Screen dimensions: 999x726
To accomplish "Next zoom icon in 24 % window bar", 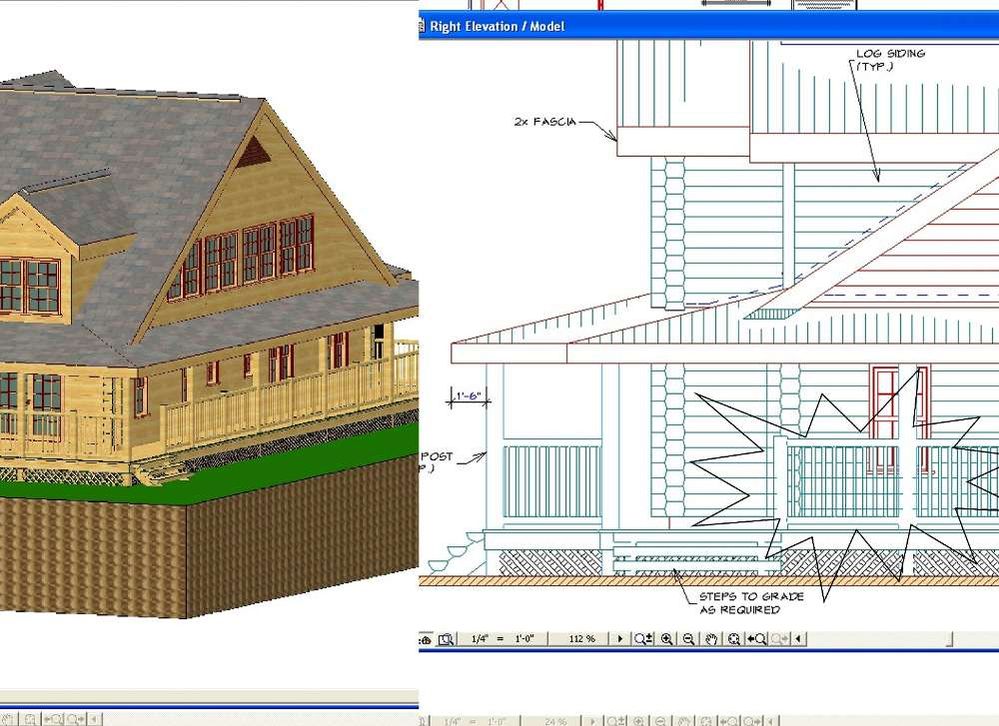I will tap(752, 722).
